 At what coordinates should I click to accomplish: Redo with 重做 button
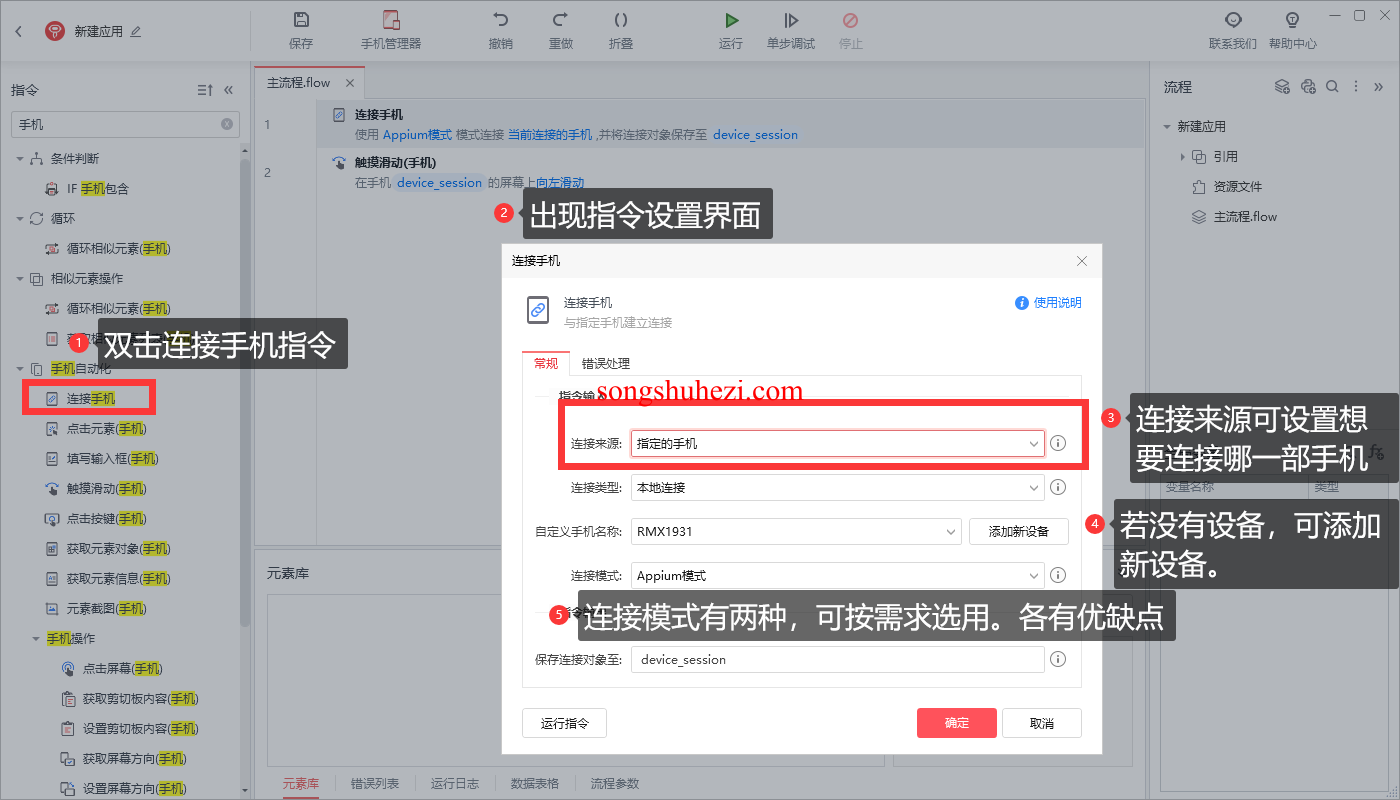[561, 31]
